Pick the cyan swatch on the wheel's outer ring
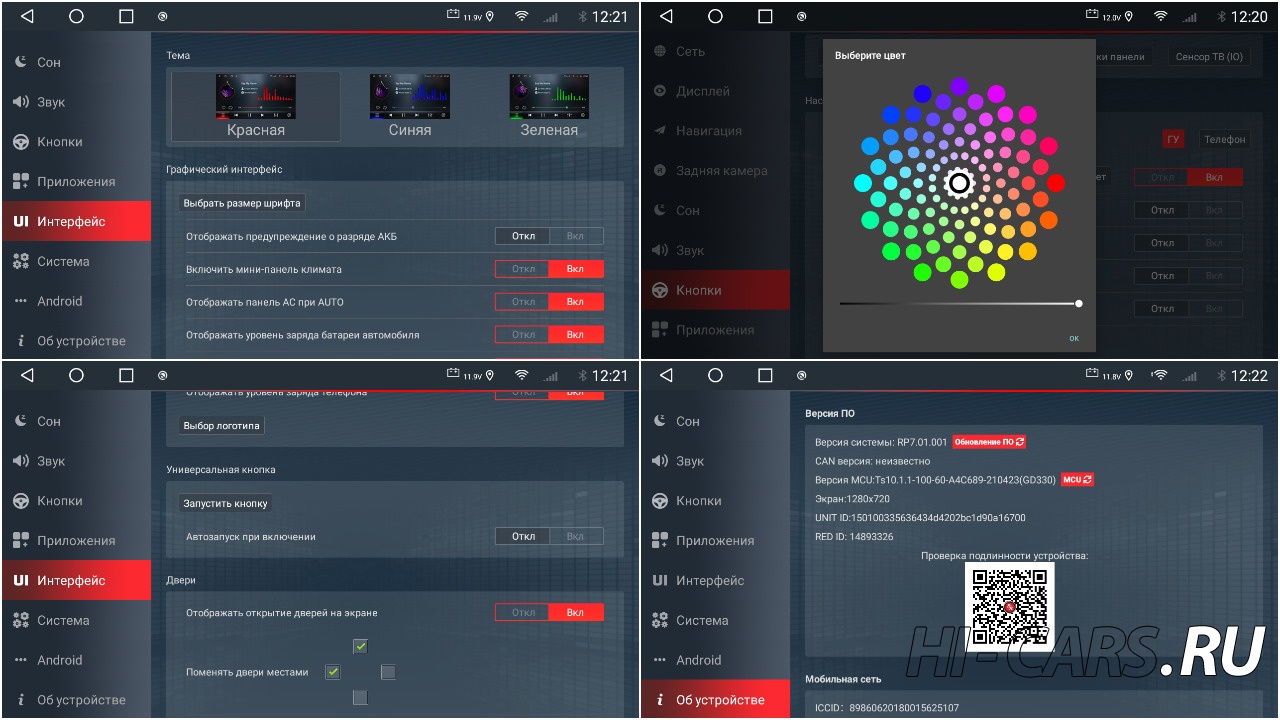Viewport: 1280px width, 720px height. click(x=863, y=183)
